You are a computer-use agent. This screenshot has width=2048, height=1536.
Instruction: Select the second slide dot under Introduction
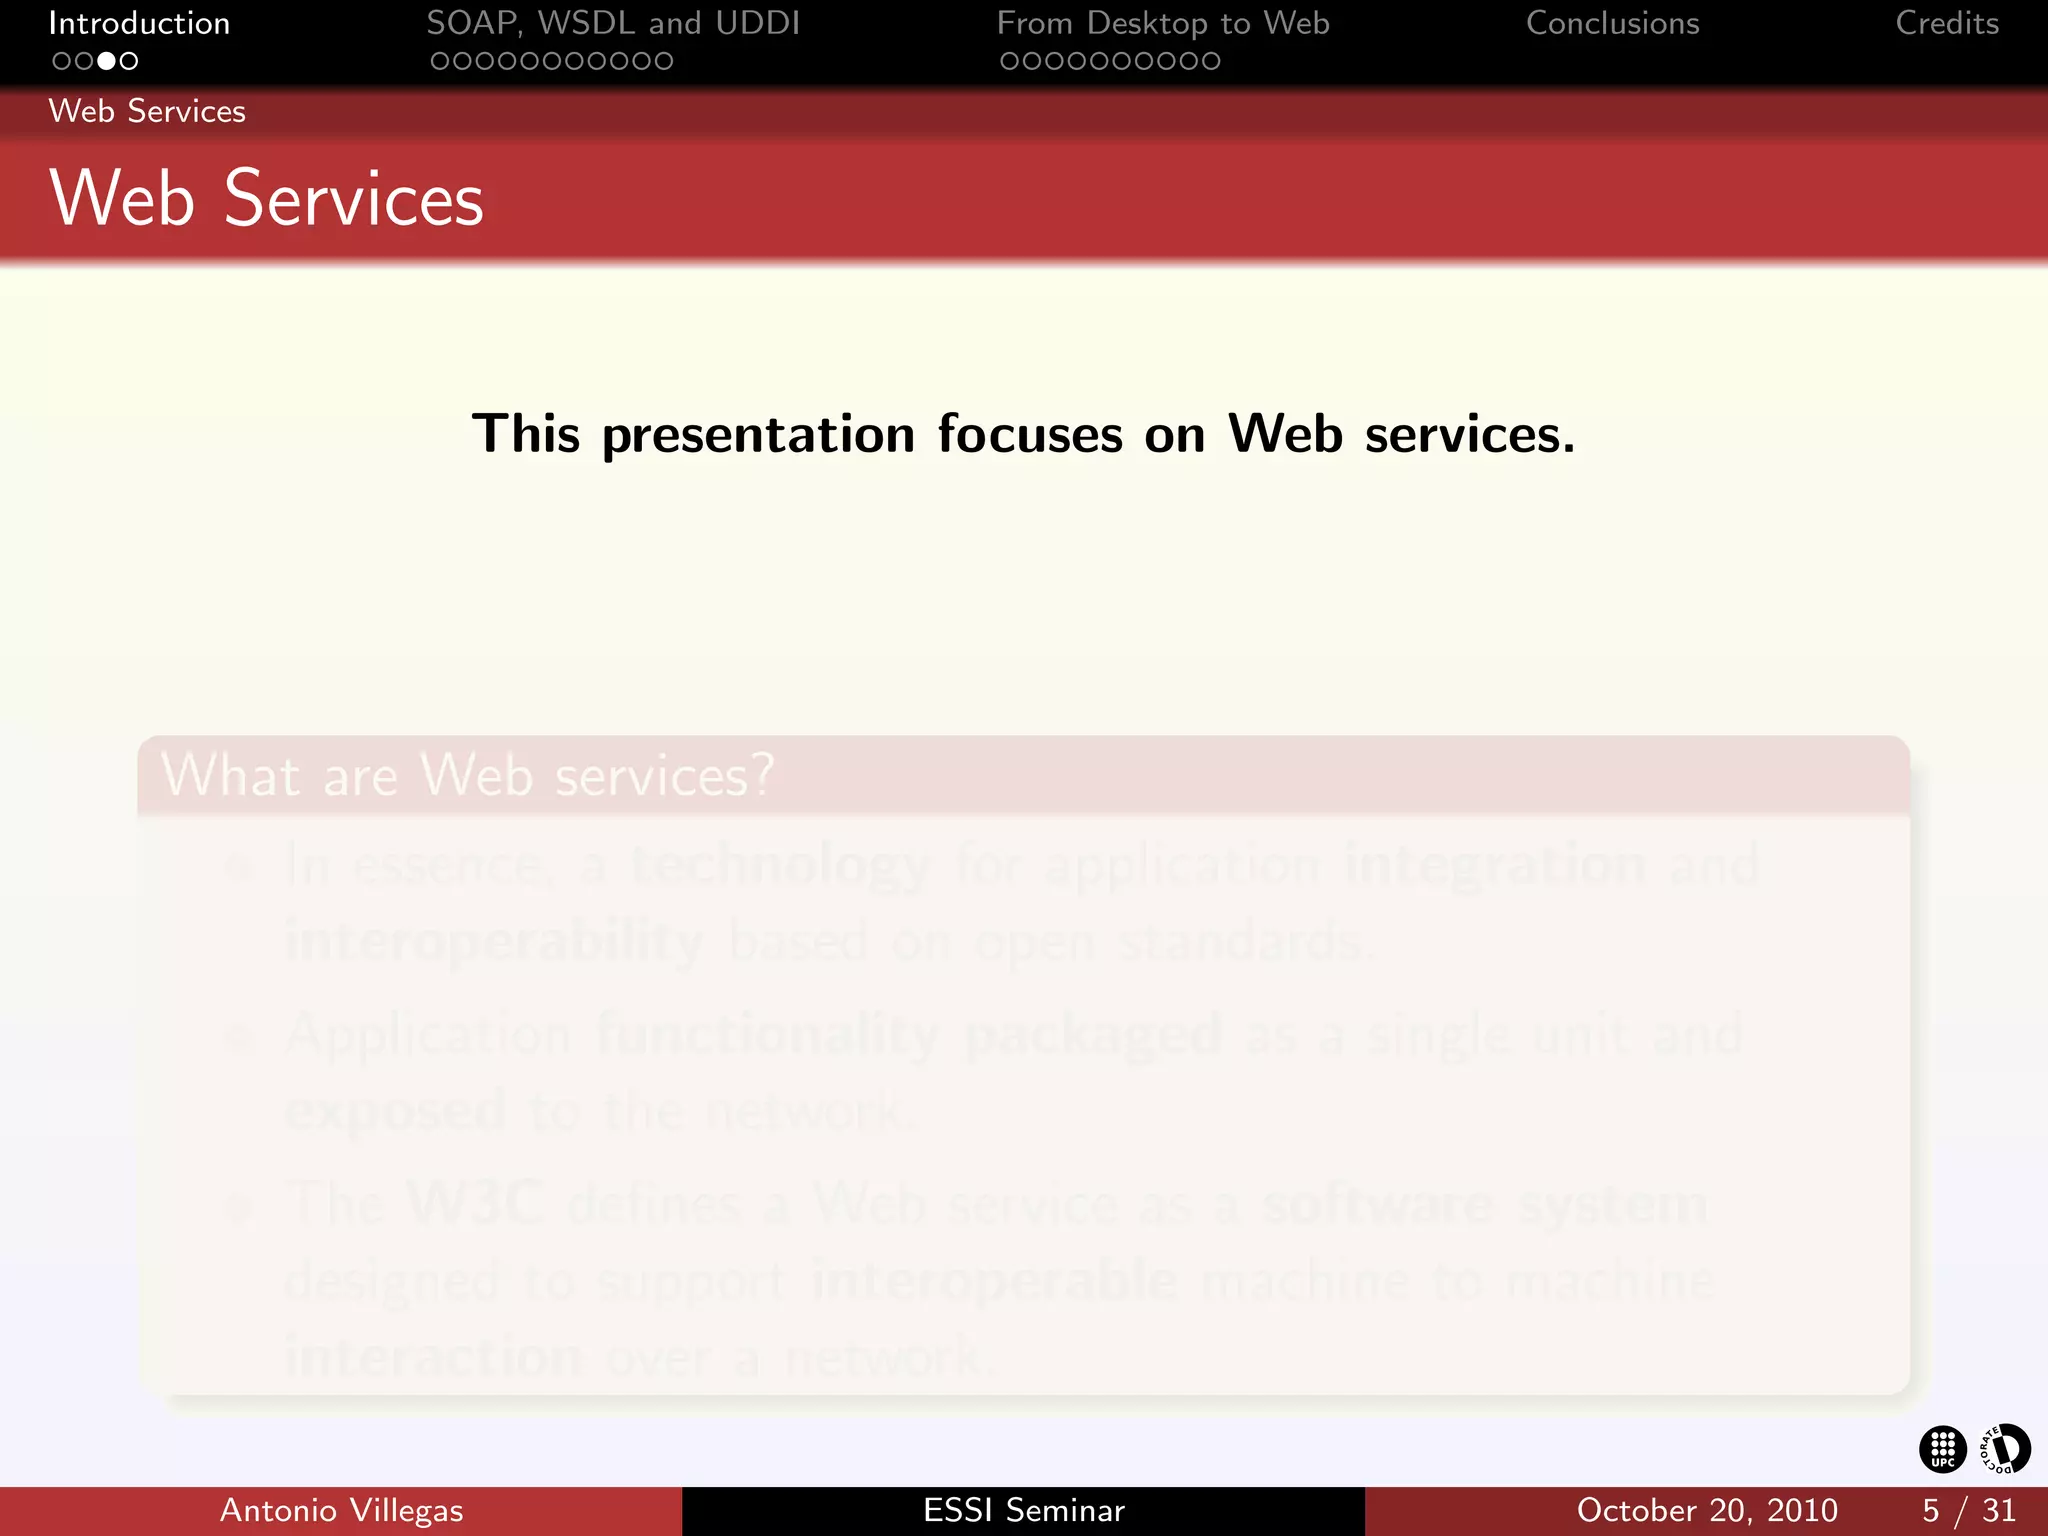pyautogui.click(x=84, y=61)
